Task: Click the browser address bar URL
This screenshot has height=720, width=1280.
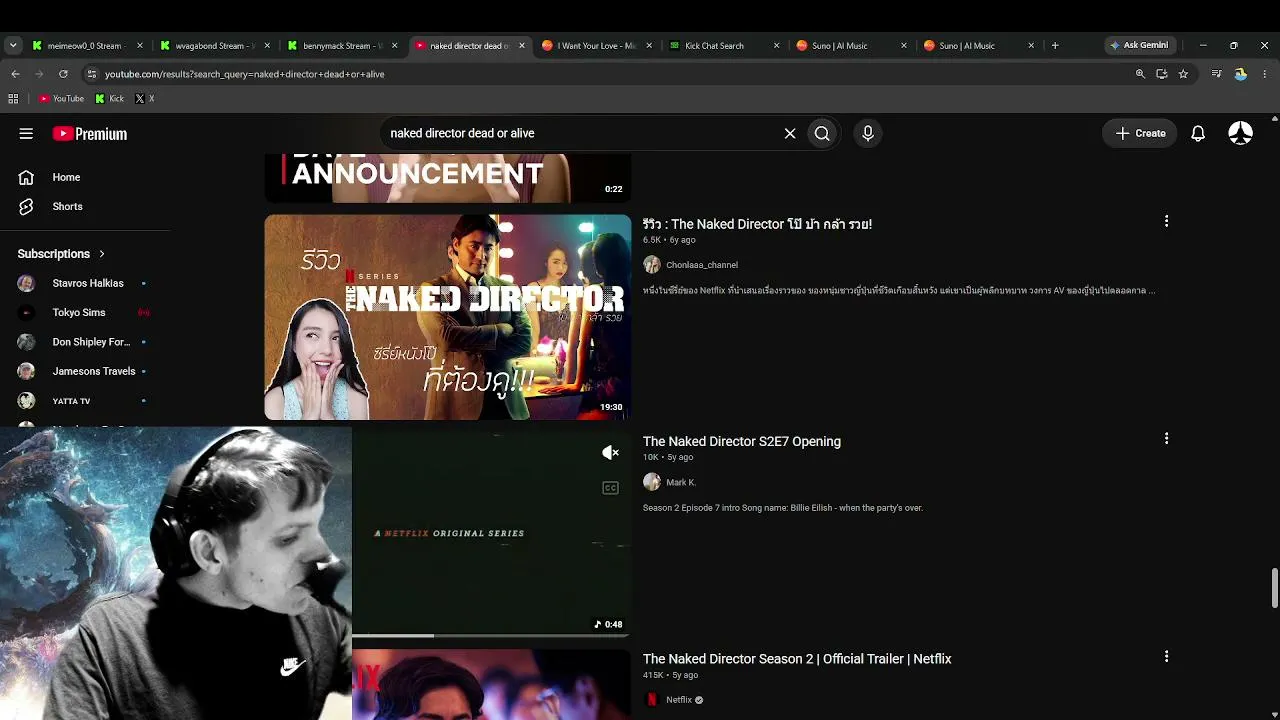Action: [245, 74]
